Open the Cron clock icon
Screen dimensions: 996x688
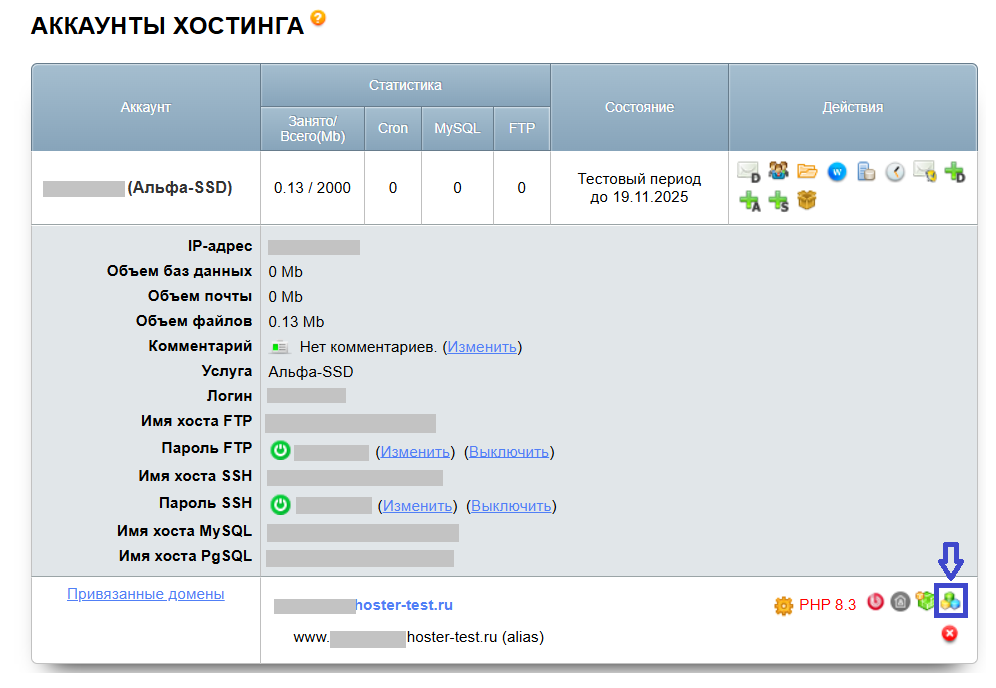point(895,171)
